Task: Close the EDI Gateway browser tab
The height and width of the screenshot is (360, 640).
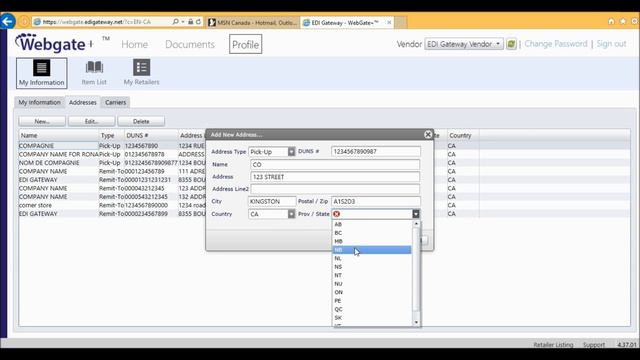Action: 389,22
